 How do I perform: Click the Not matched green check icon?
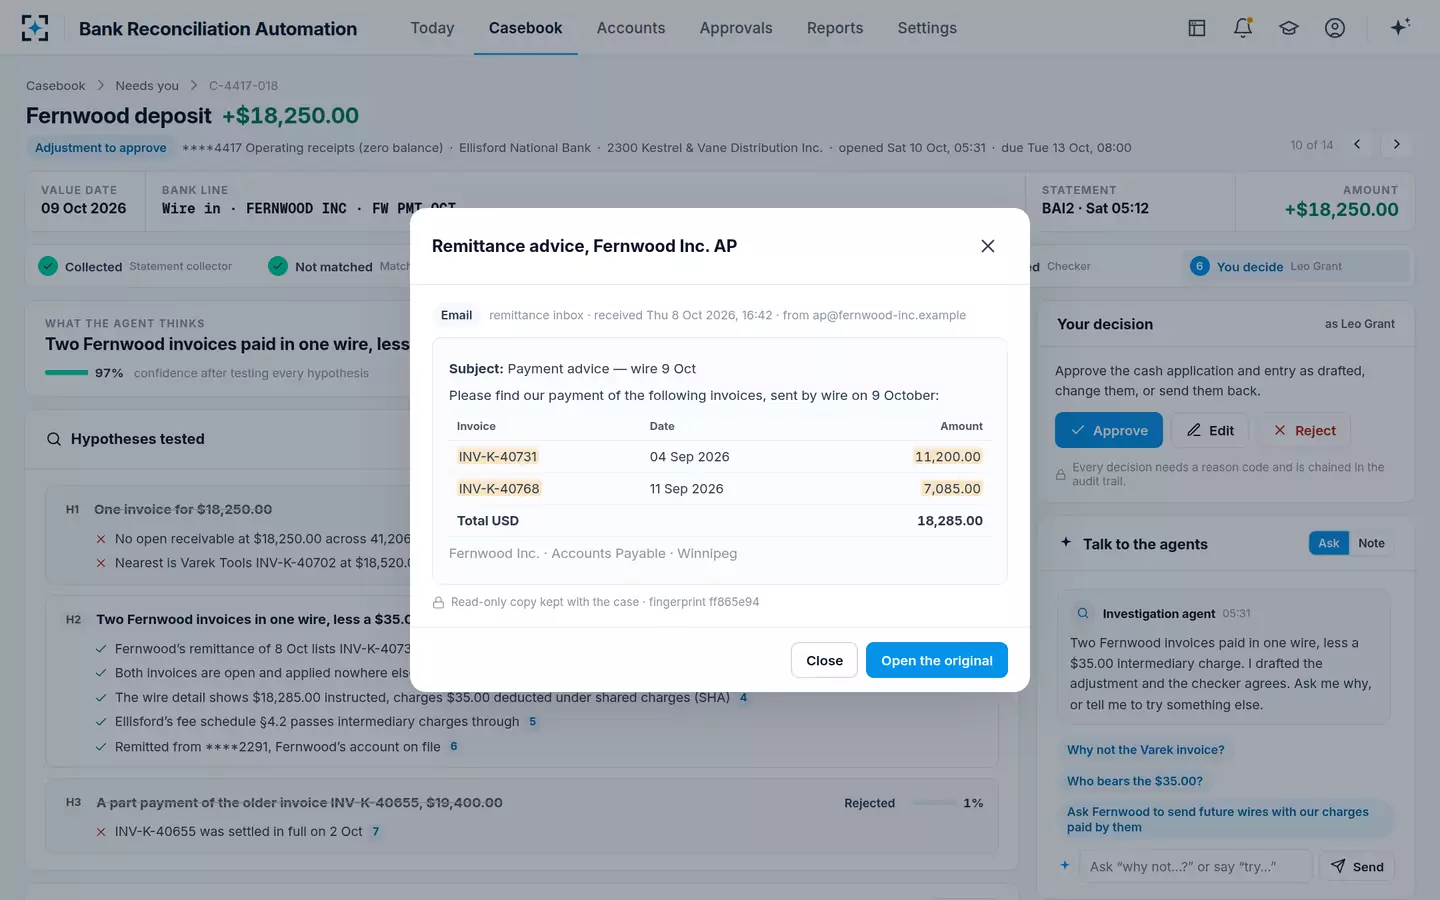coord(278,266)
